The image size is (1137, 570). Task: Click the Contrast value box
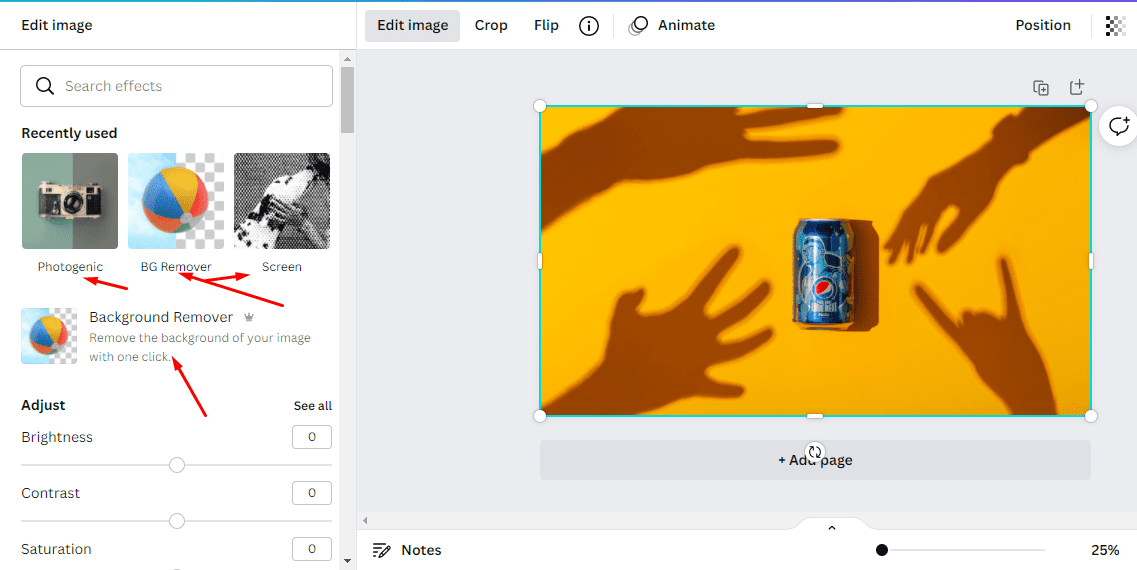pyautogui.click(x=312, y=493)
